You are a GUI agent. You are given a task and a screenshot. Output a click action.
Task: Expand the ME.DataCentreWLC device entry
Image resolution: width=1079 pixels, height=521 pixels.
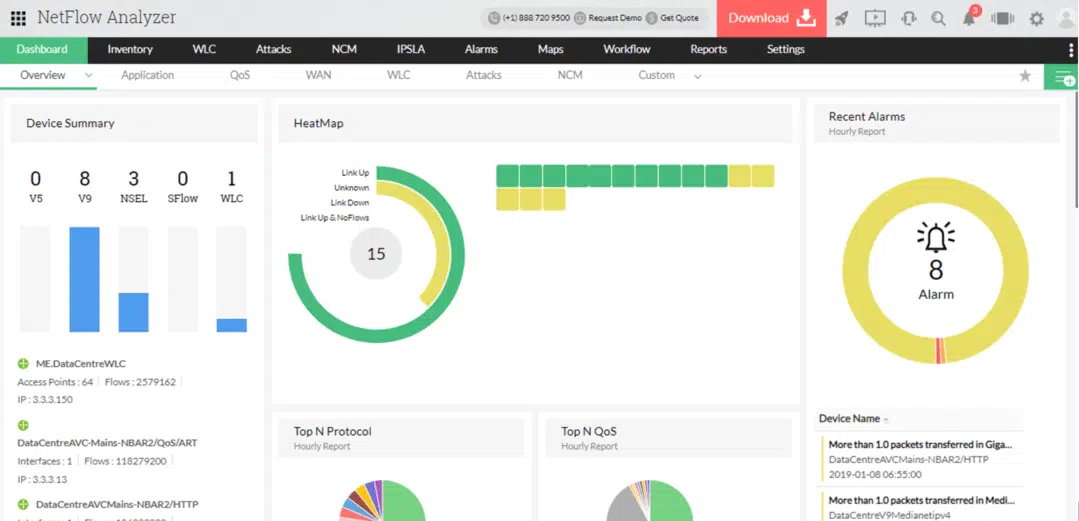24,363
